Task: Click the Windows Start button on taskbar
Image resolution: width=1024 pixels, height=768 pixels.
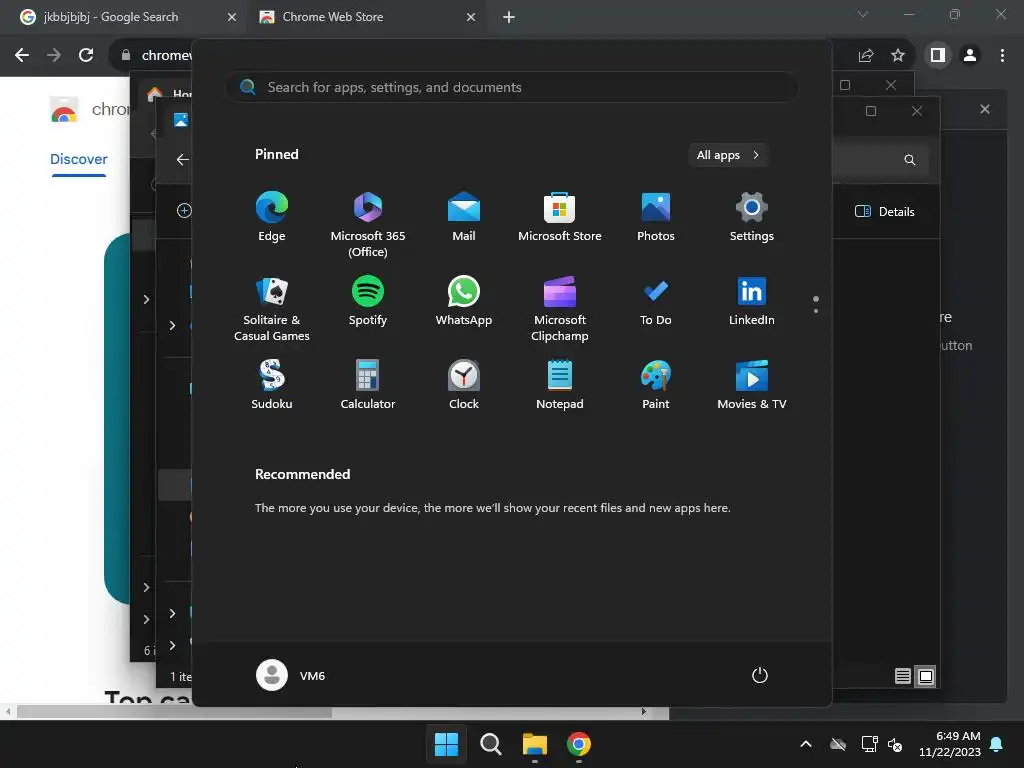Action: [x=447, y=744]
